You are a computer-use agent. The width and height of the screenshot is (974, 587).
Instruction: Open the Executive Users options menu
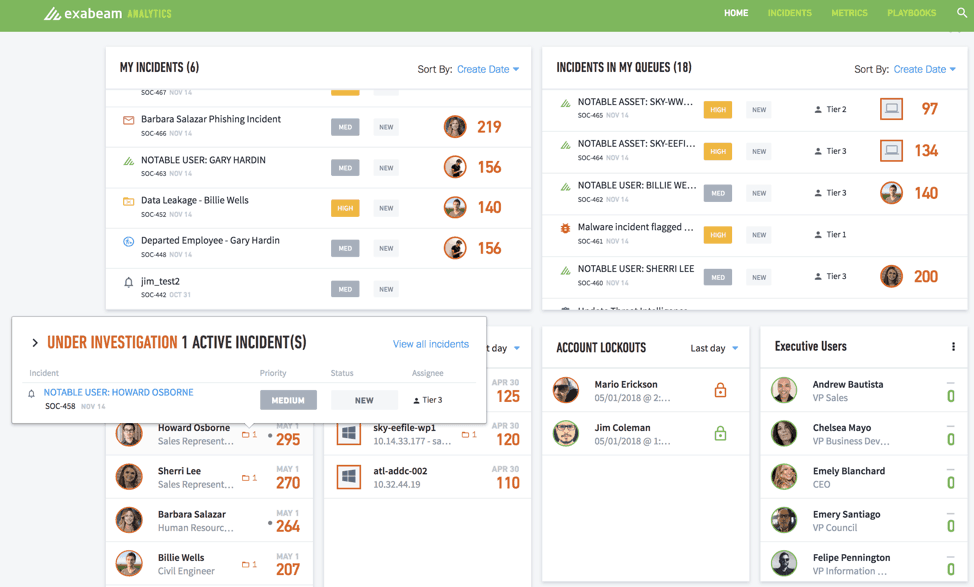tap(955, 345)
